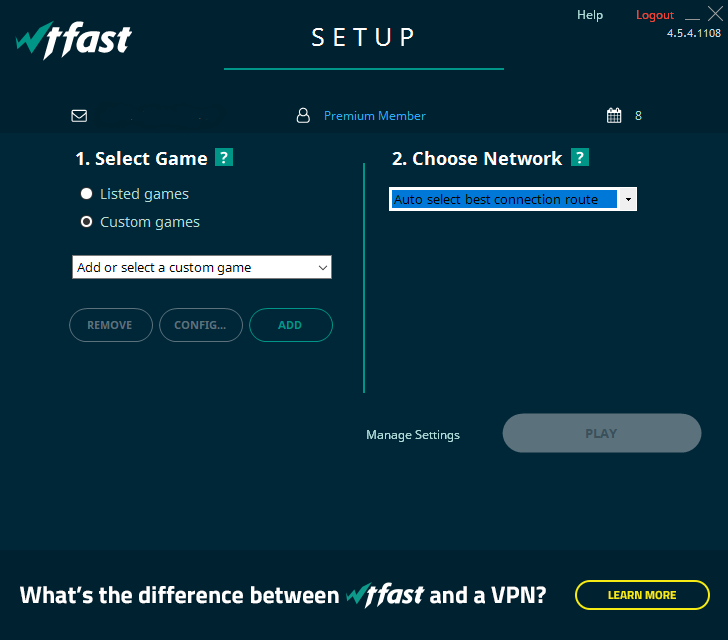Click the SETUP heading
Viewport: 728px width, 640px height.
(364, 38)
